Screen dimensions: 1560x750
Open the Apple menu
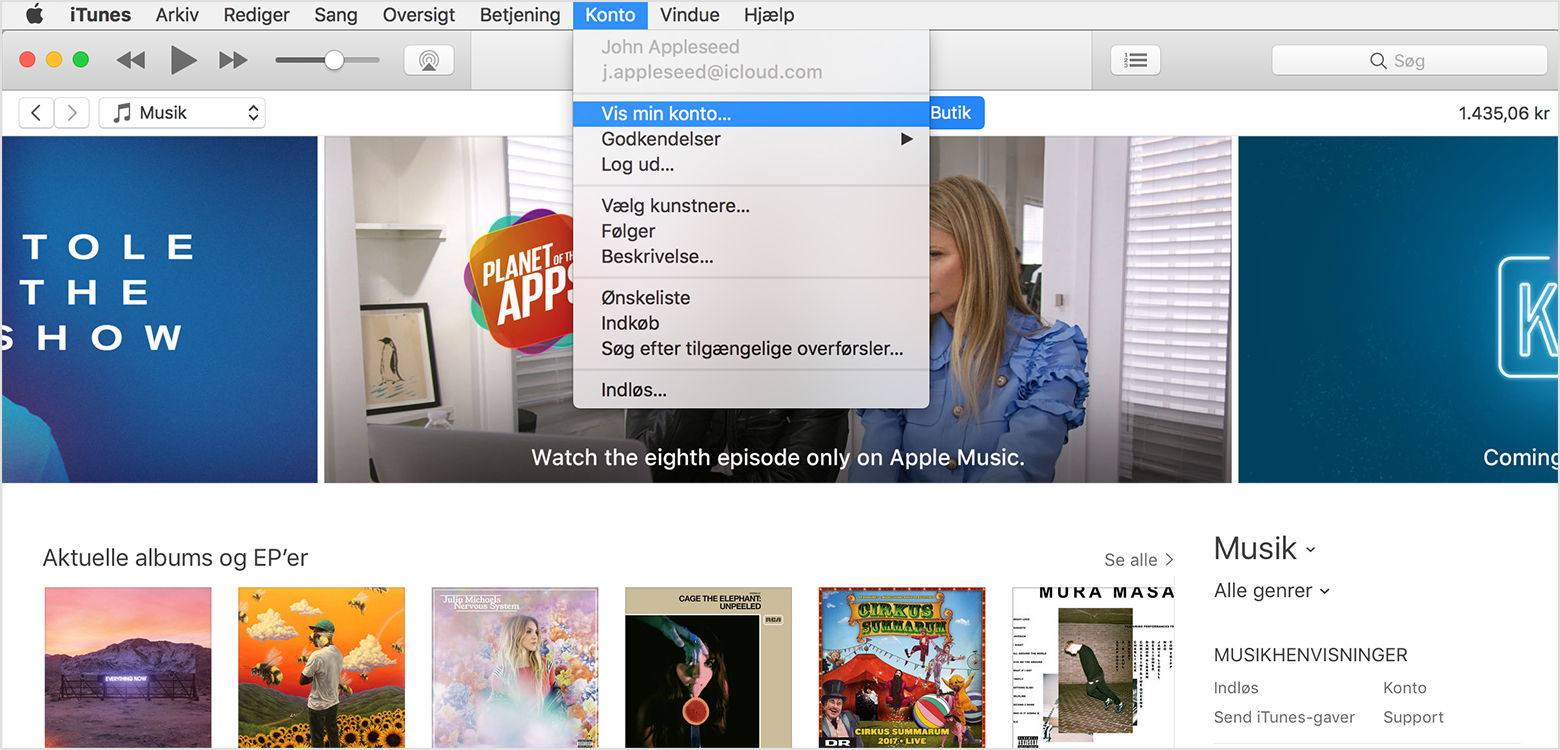pyautogui.click(x=35, y=14)
